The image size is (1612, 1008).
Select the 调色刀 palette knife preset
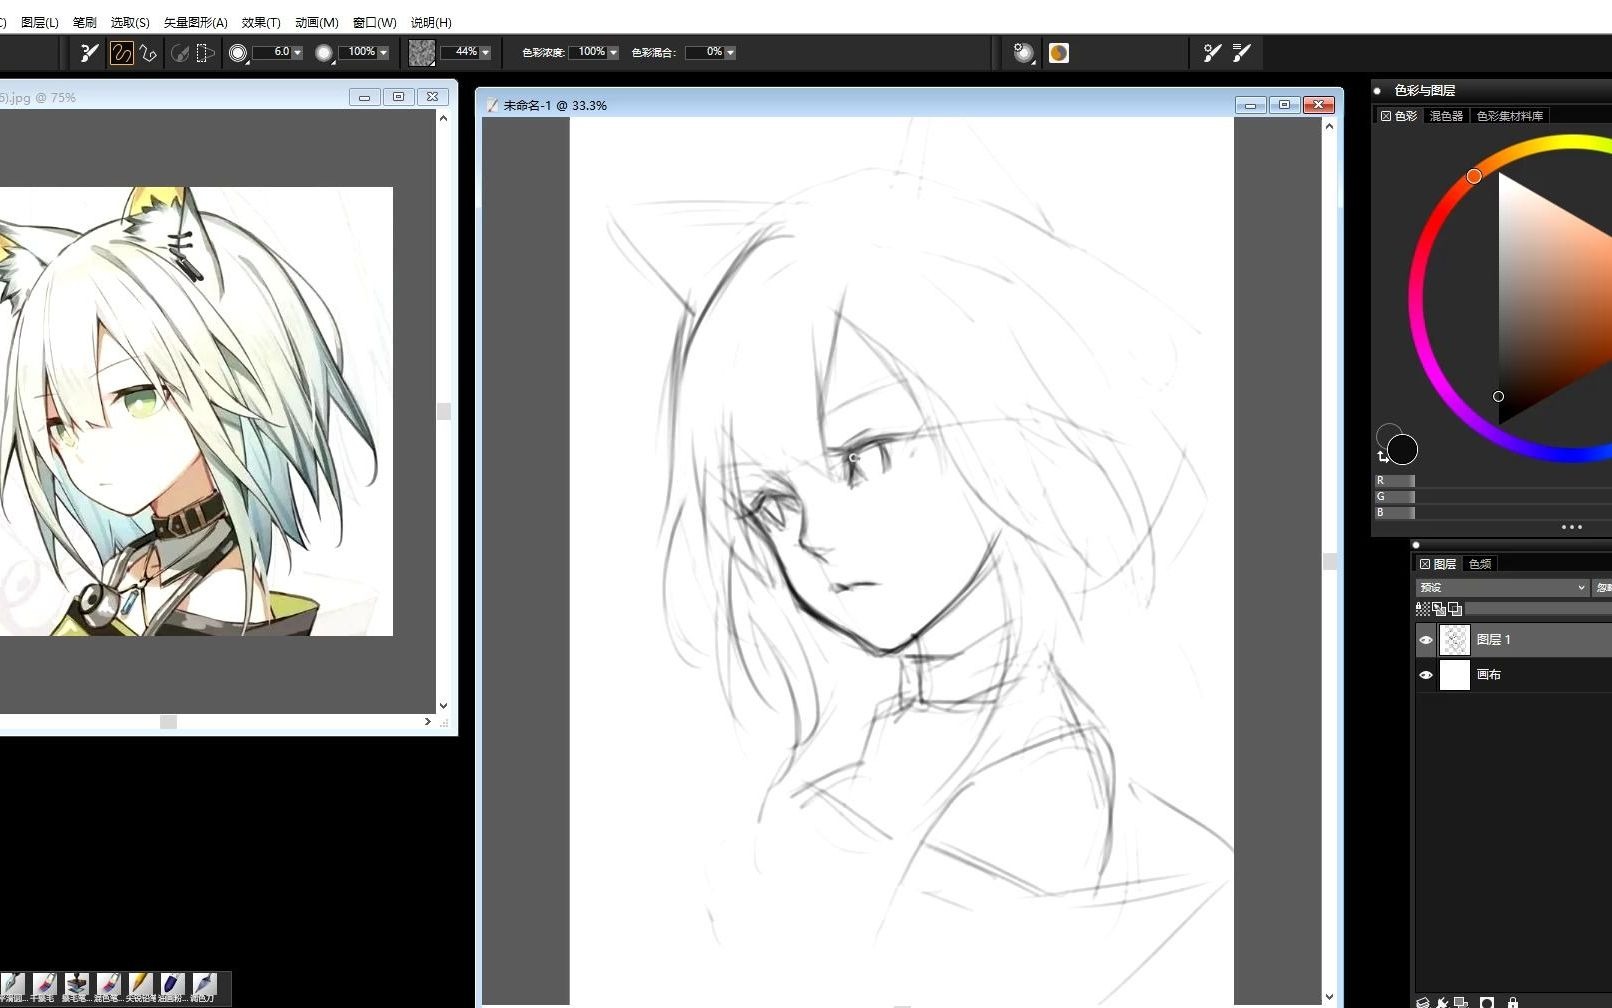point(204,985)
